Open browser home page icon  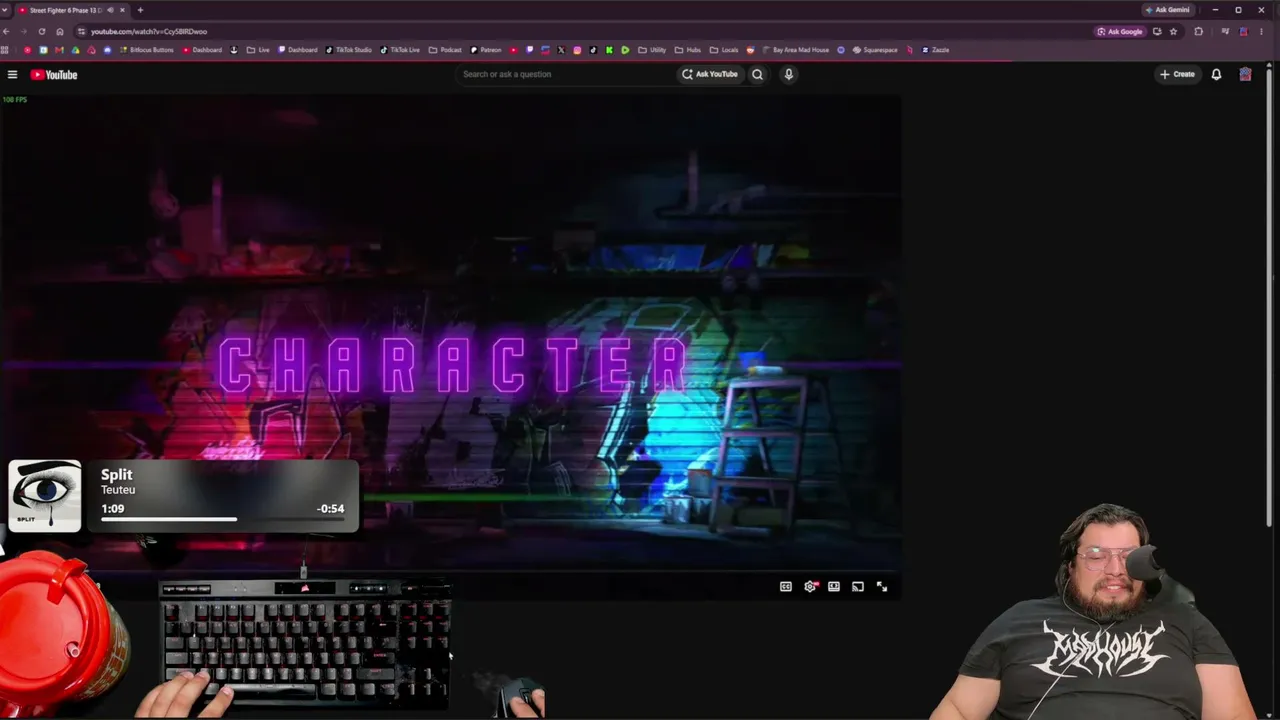[x=59, y=31]
